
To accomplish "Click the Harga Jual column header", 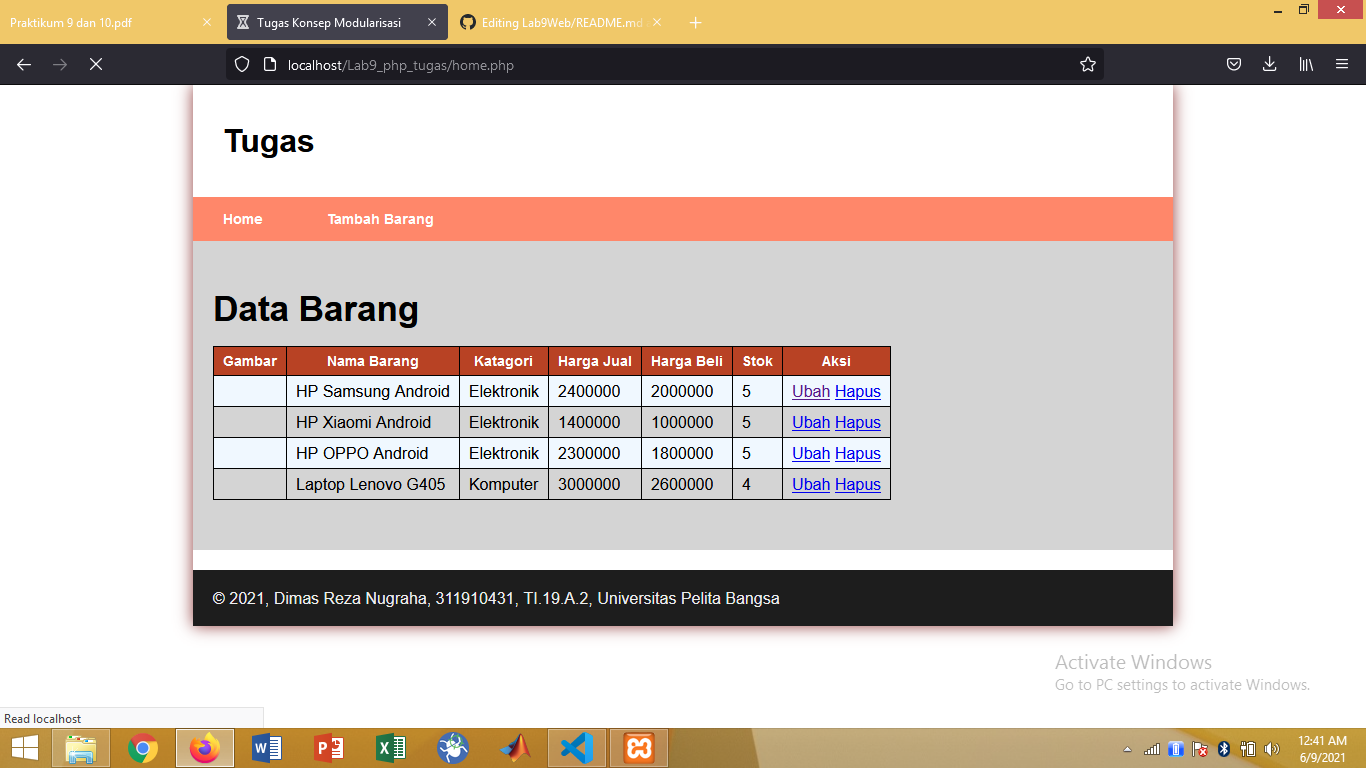I will 595,361.
